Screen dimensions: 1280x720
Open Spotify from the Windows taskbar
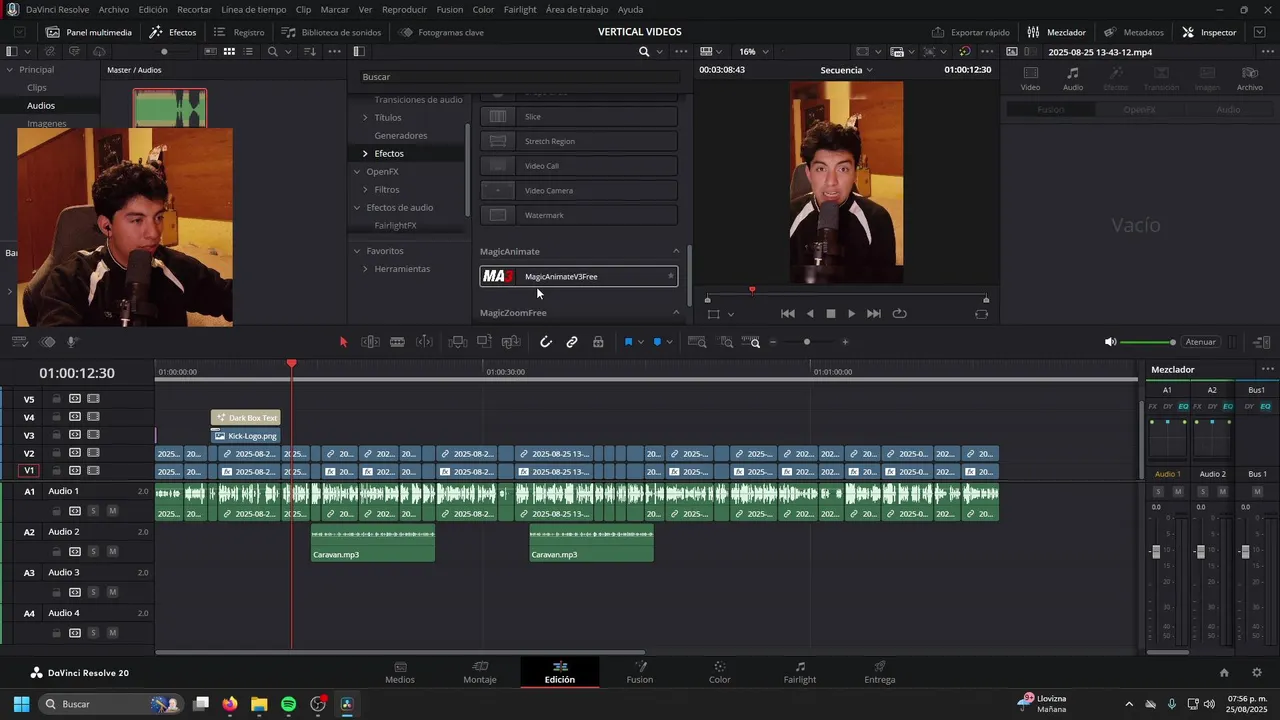[x=288, y=704]
